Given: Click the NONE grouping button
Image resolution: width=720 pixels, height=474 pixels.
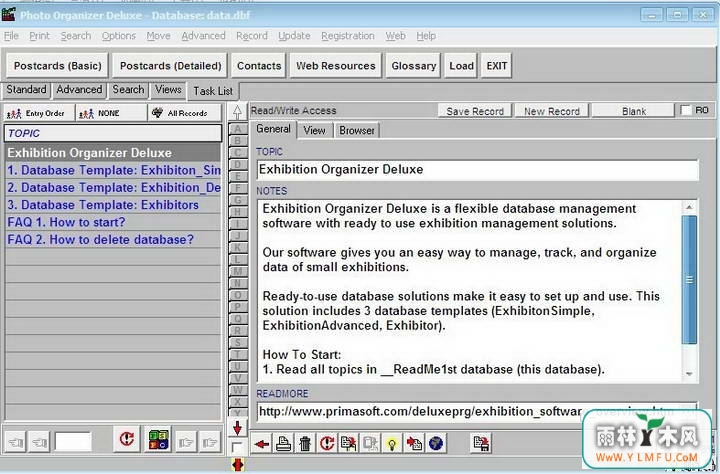Looking at the screenshot, I should pyautogui.click(x=112, y=113).
